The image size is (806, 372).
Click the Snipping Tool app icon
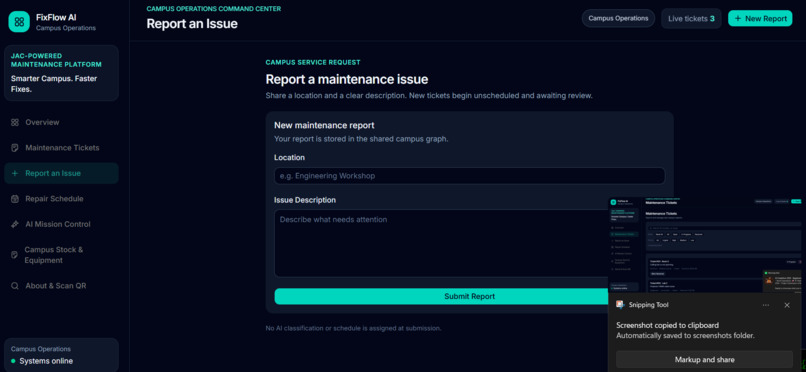(620, 305)
